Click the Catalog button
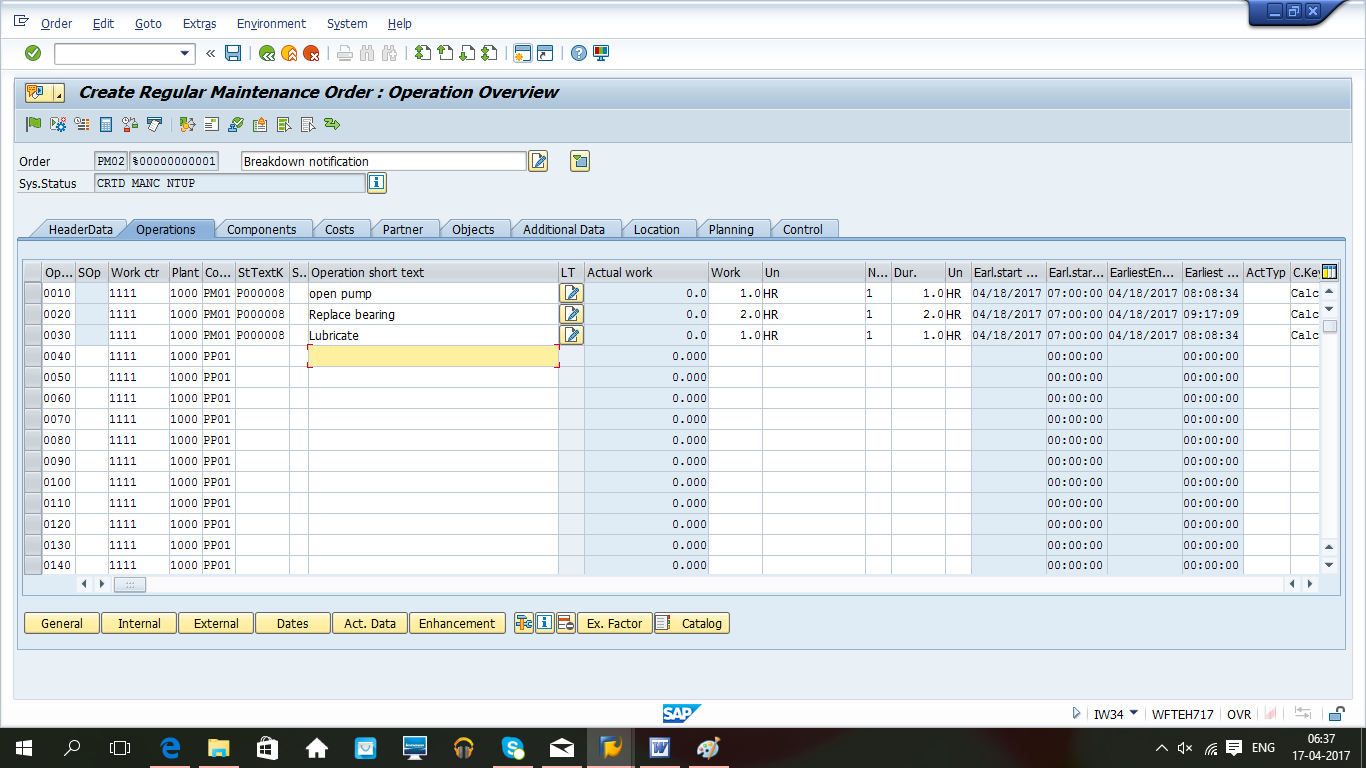The width and height of the screenshot is (1366, 768). tap(692, 623)
